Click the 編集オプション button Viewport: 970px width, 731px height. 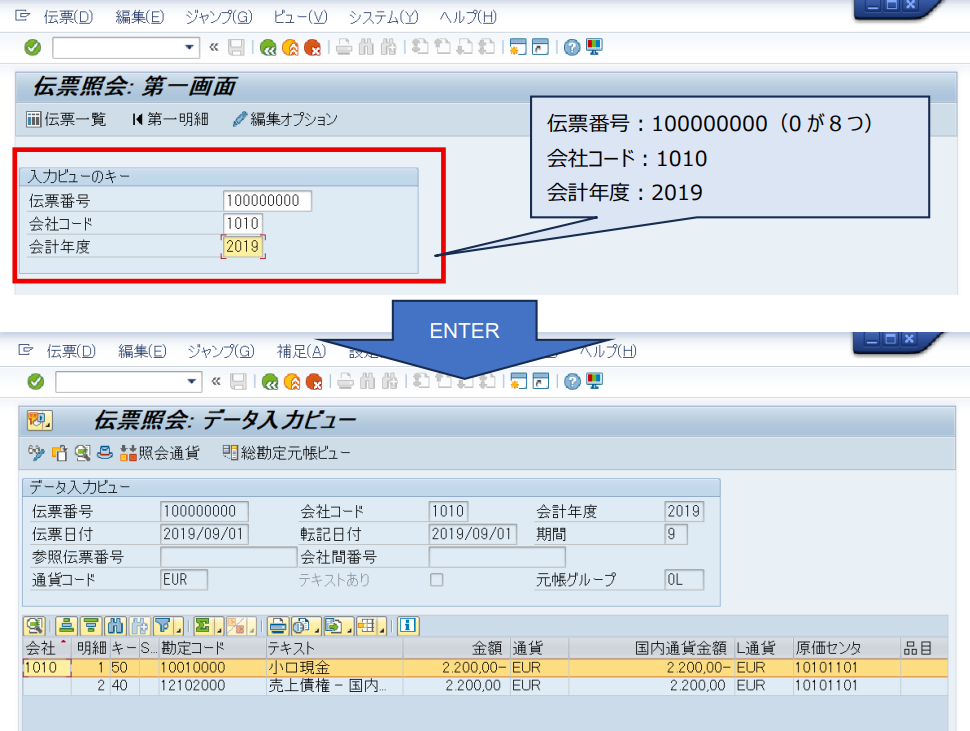click(285, 119)
